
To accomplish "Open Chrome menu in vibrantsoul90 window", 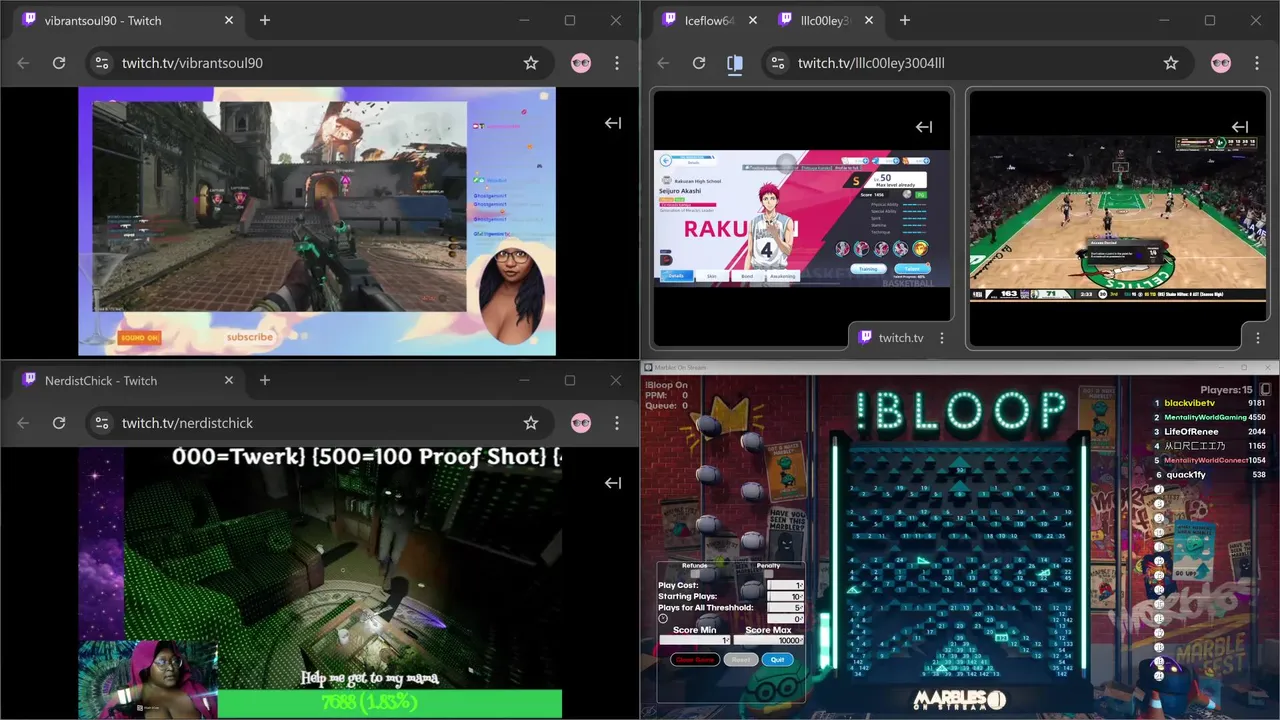I will point(617,63).
